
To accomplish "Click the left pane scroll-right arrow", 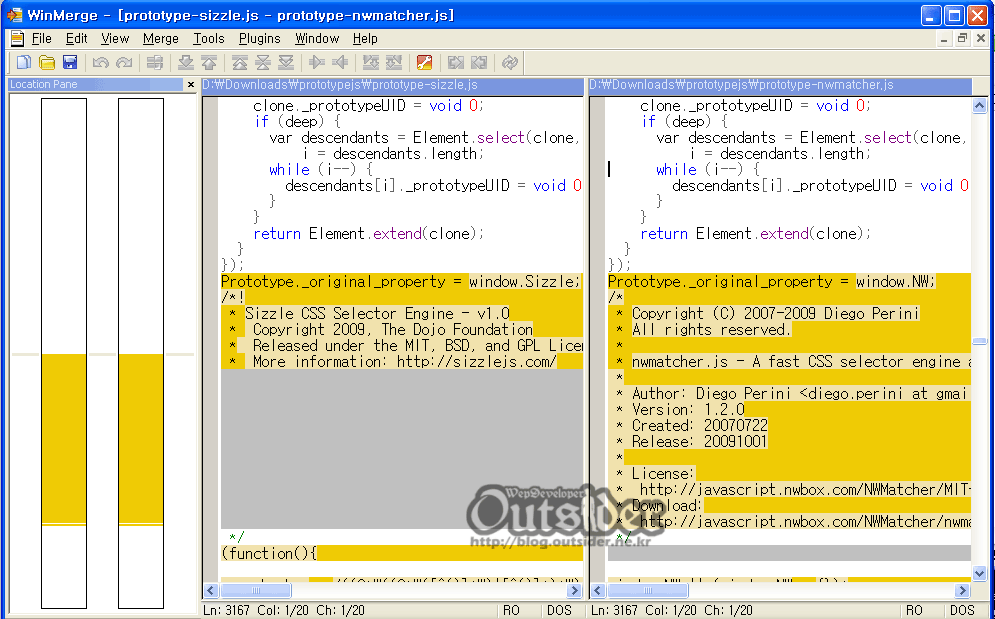I will (x=574, y=590).
